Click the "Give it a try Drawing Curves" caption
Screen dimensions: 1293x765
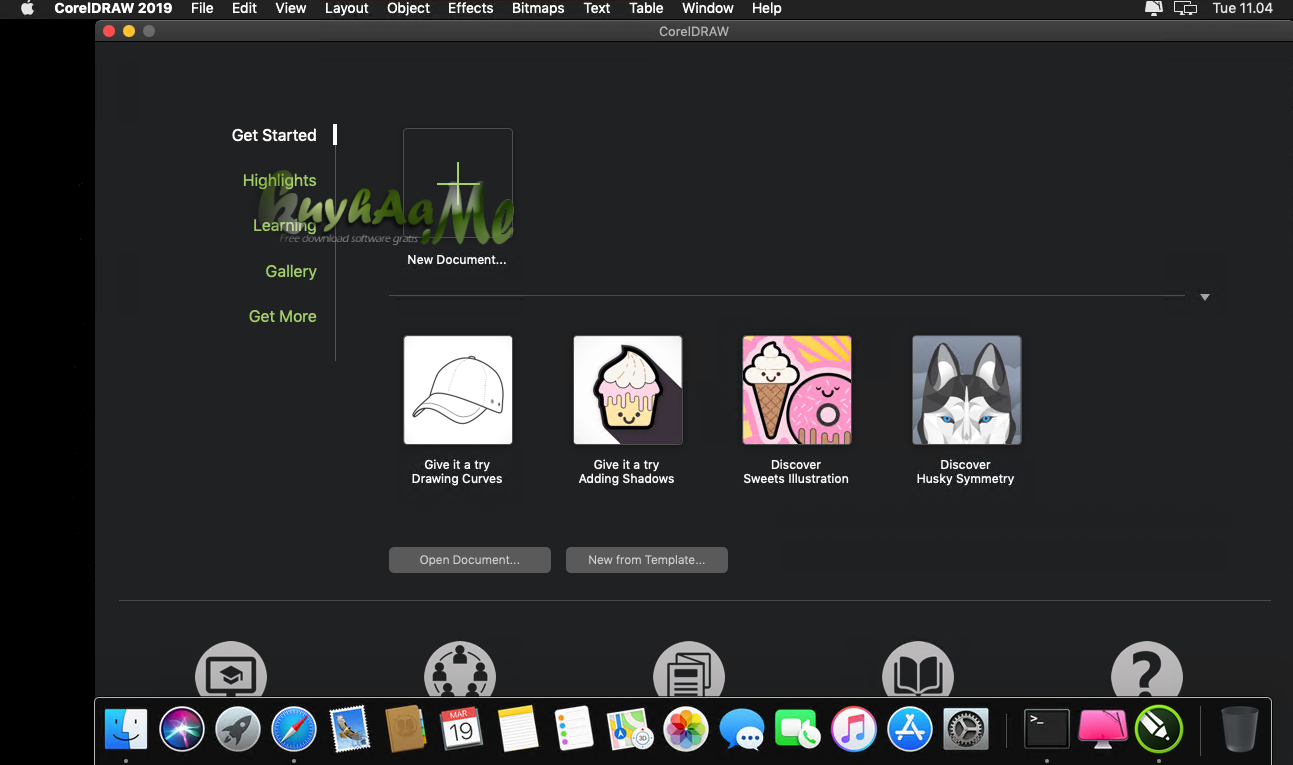(457, 472)
